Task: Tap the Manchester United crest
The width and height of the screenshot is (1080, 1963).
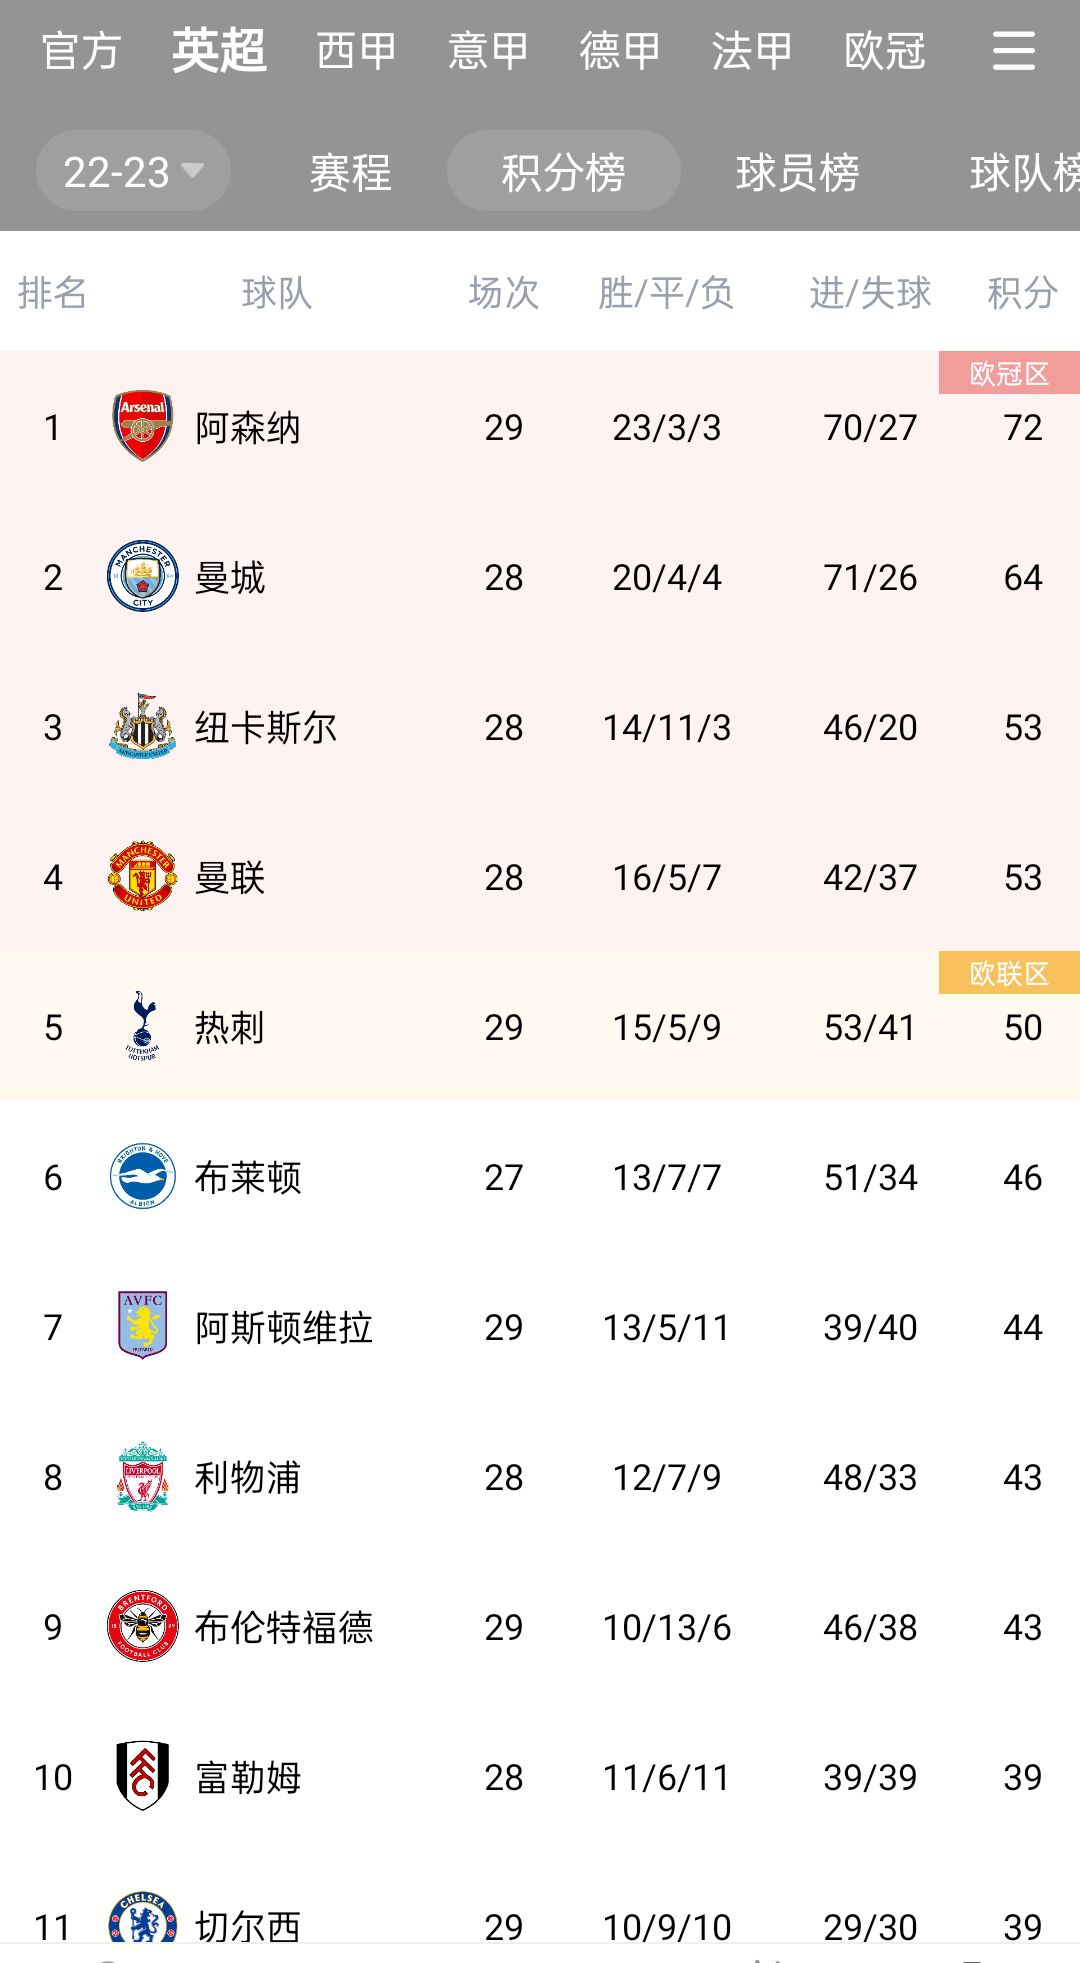Action: (x=142, y=876)
